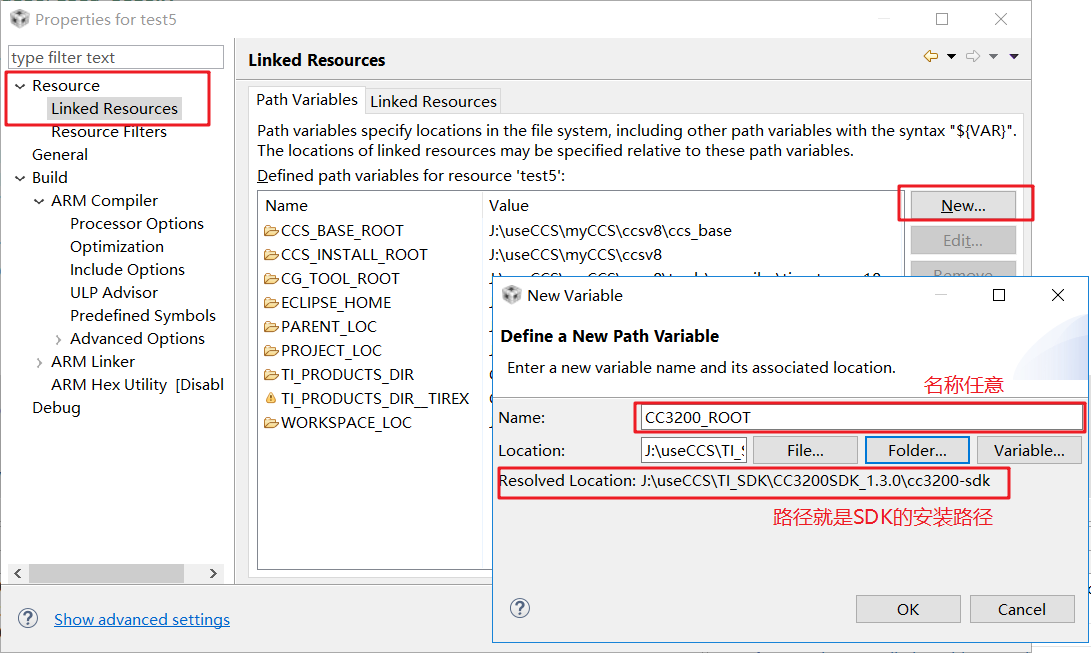Open Show advanced settings link

[142, 619]
